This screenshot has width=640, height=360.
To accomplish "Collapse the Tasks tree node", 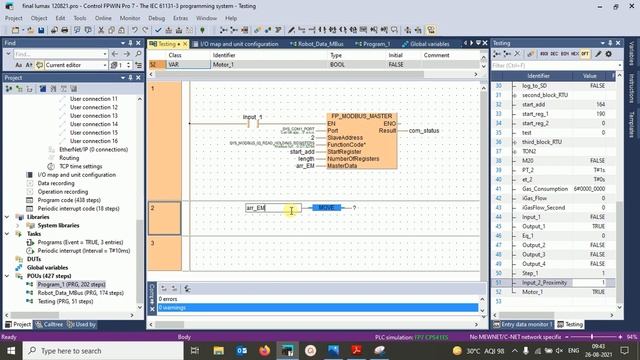I will pyautogui.click(x=7, y=234).
